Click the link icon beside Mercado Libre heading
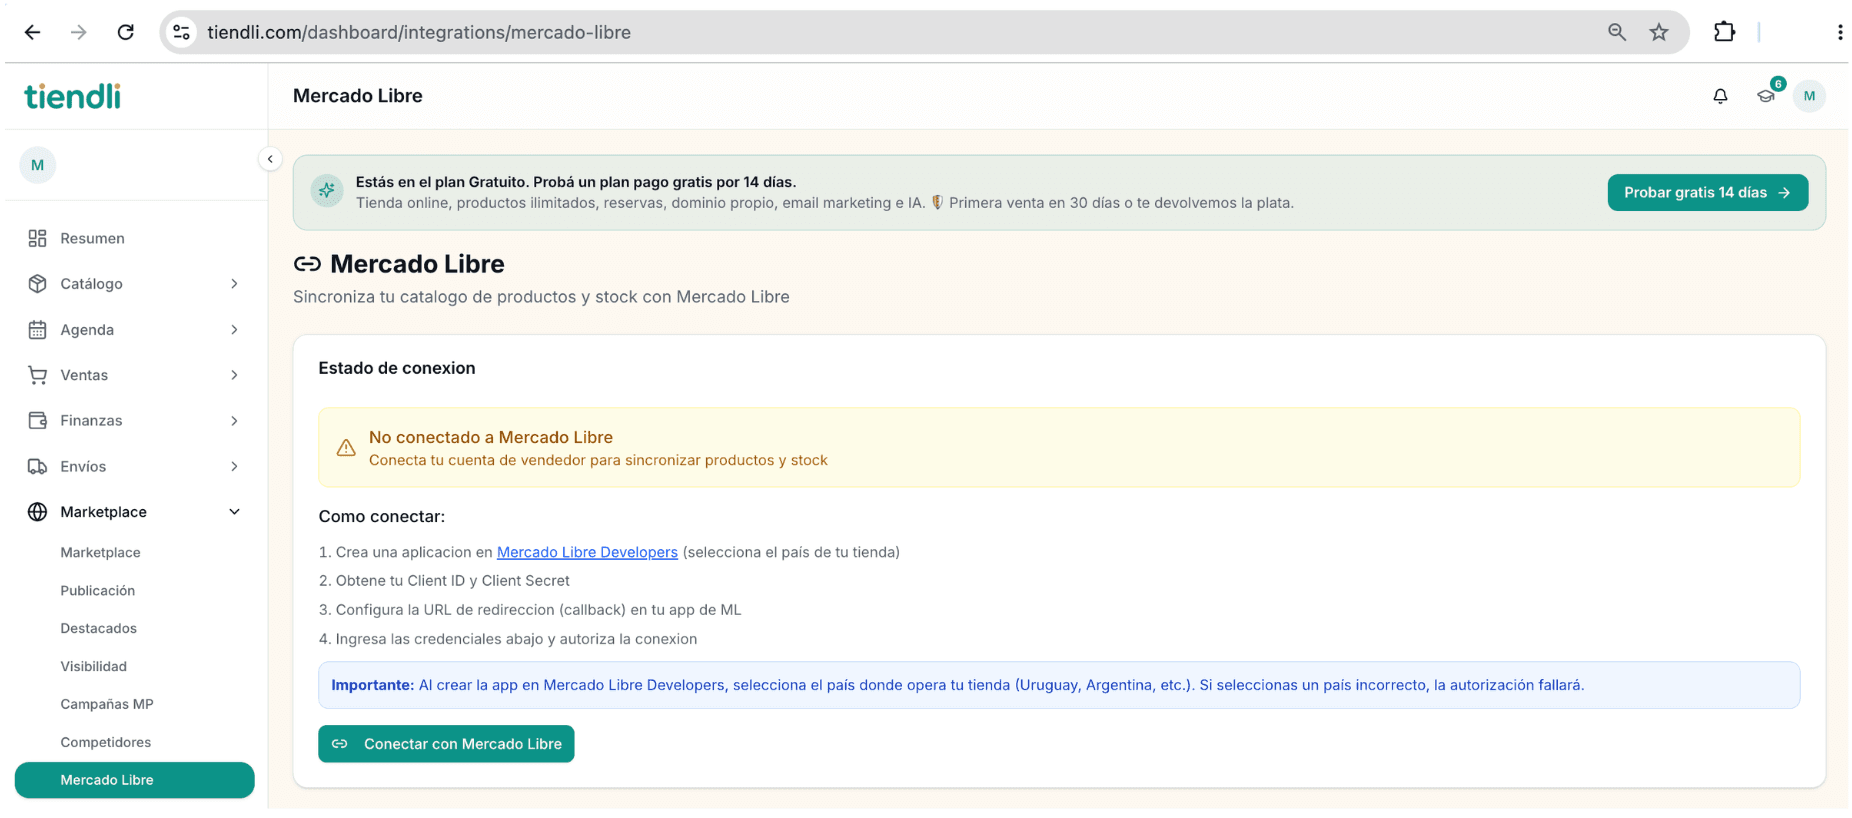This screenshot has height=818, width=1852. pos(307,264)
